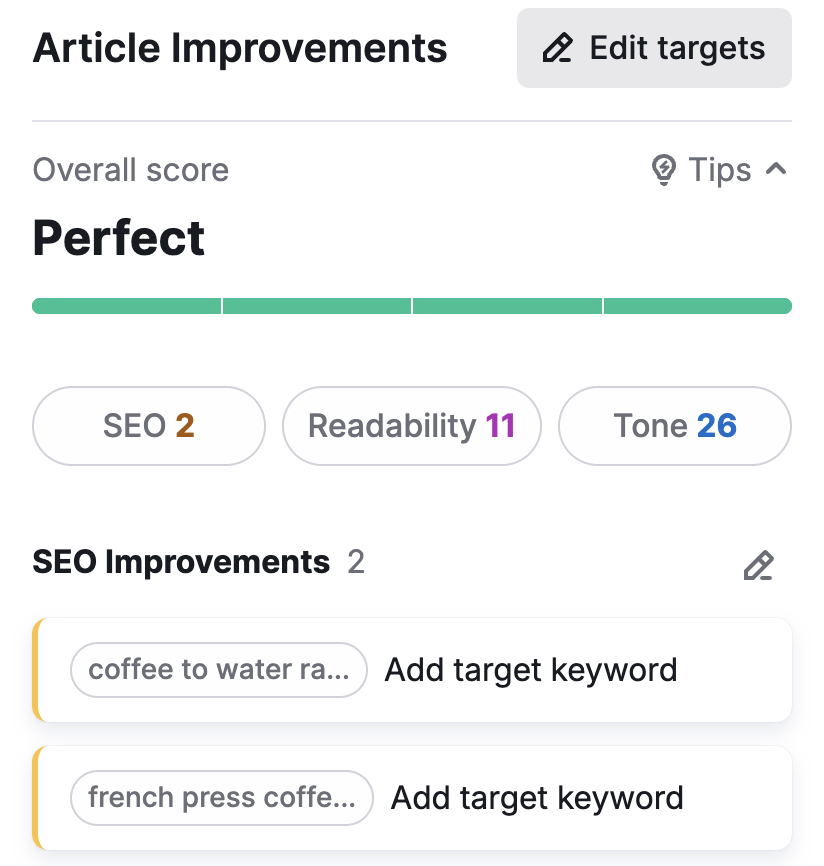The height and width of the screenshot is (866, 824).
Task: Click edit pencil beside SEO Improvements
Action: [x=758, y=565]
